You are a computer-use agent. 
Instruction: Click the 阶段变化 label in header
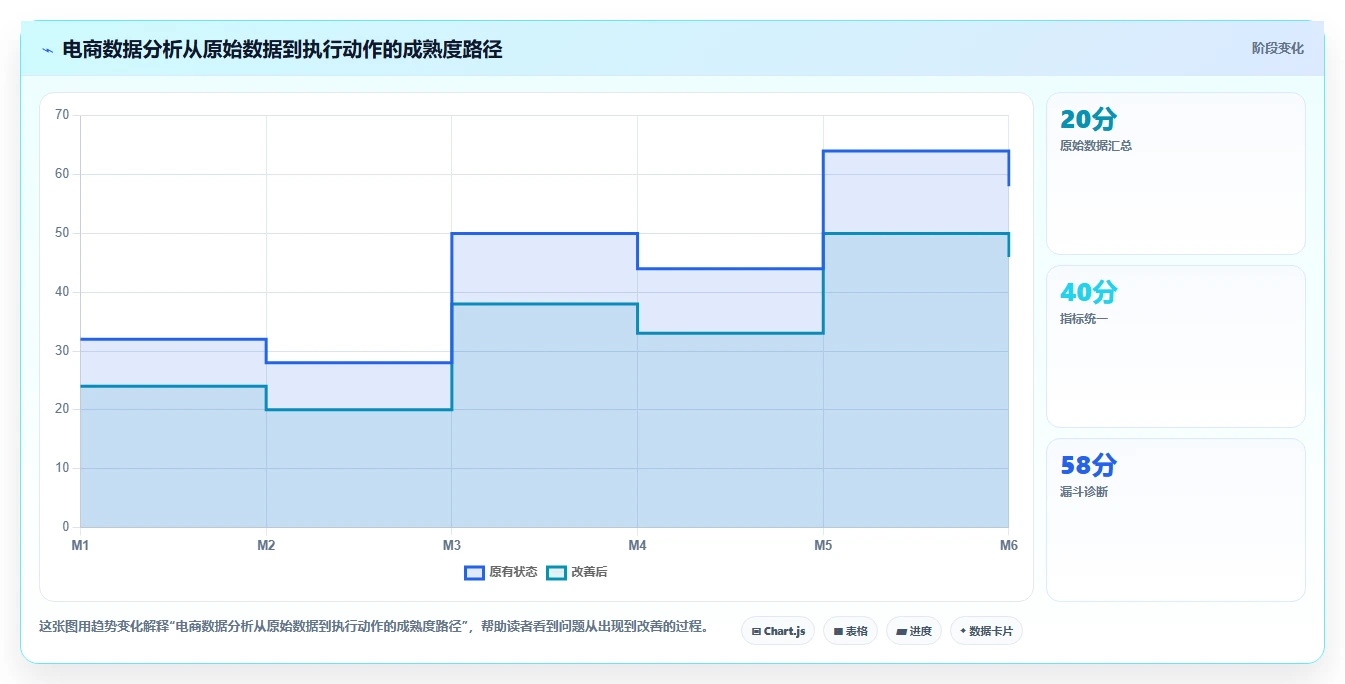coord(1277,48)
